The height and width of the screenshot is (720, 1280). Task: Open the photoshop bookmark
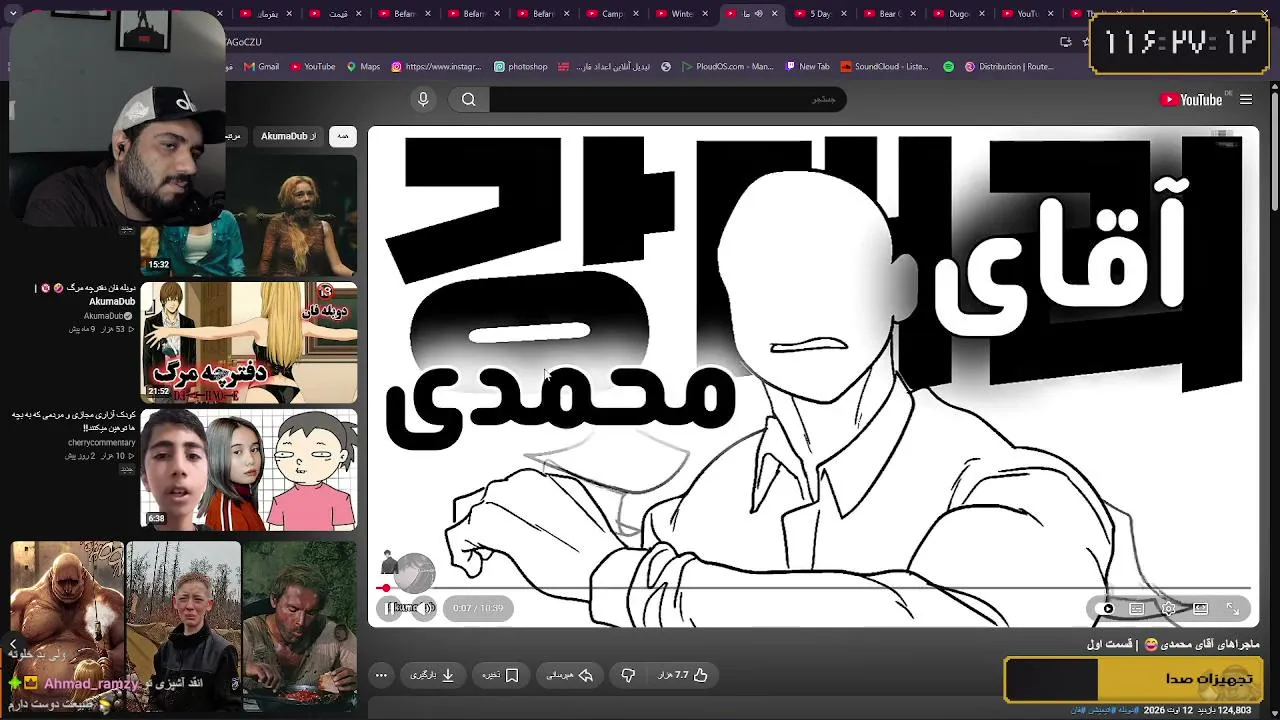point(521,67)
